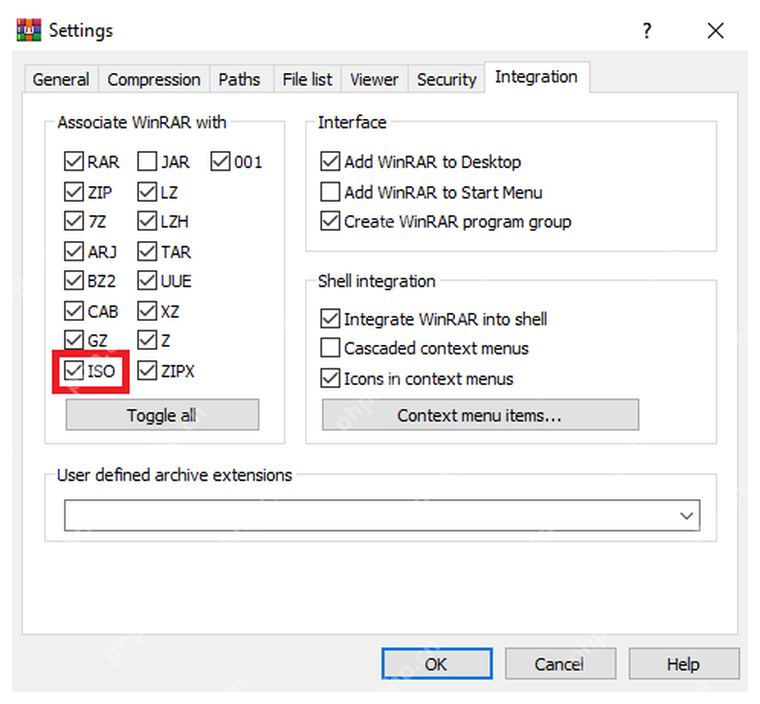The height and width of the screenshot is (704, 760).
Task: Uncheck Icons in context menus
Action: click(x=330, y=379)
